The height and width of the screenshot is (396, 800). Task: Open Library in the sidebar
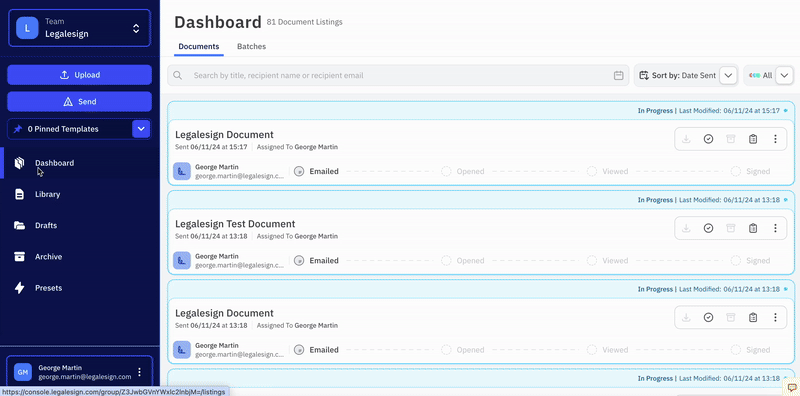pos(47,194)
